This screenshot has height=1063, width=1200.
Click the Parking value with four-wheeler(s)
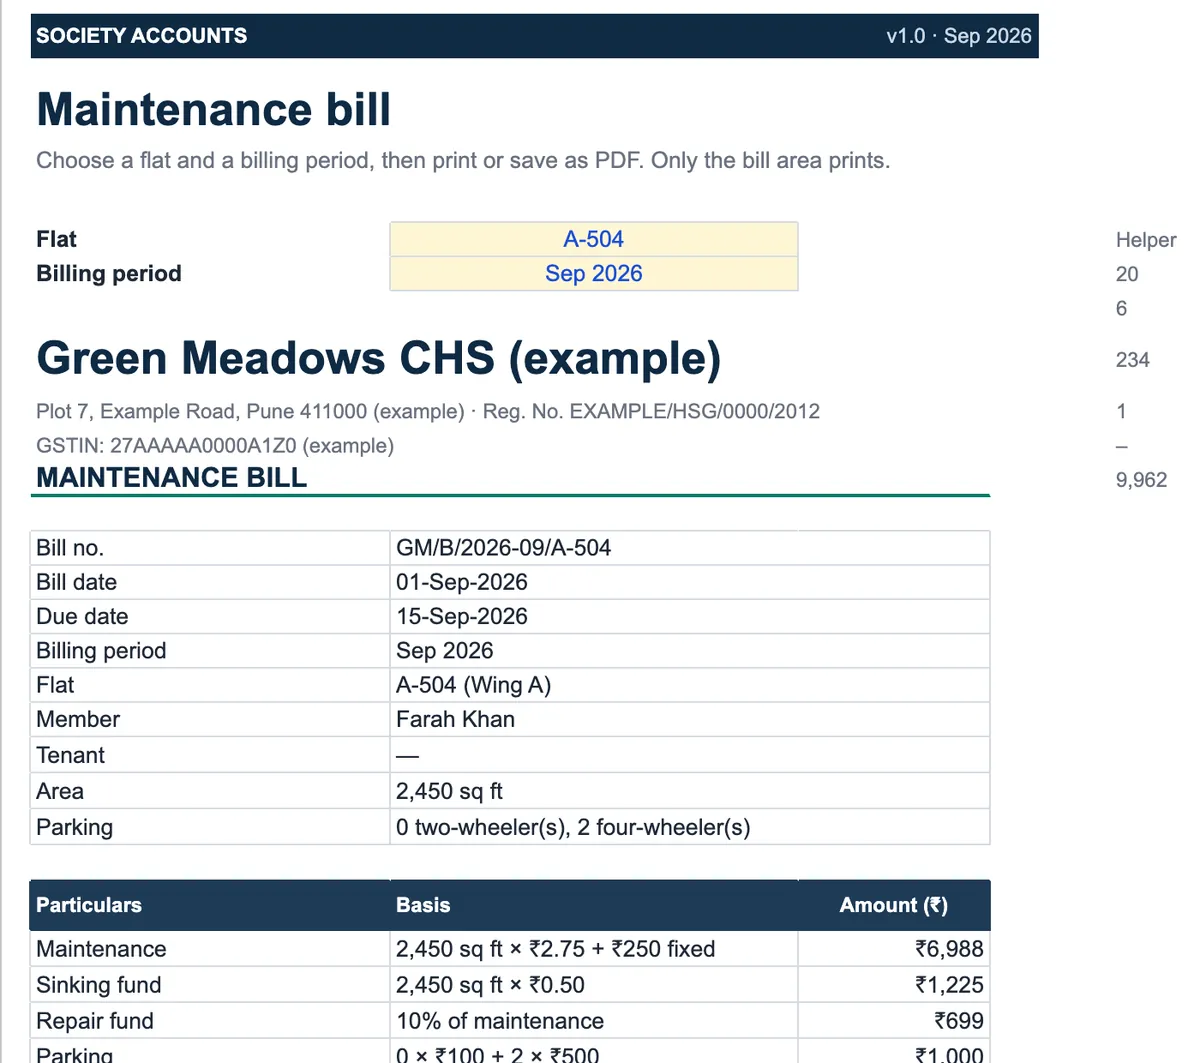click(573, 827)
